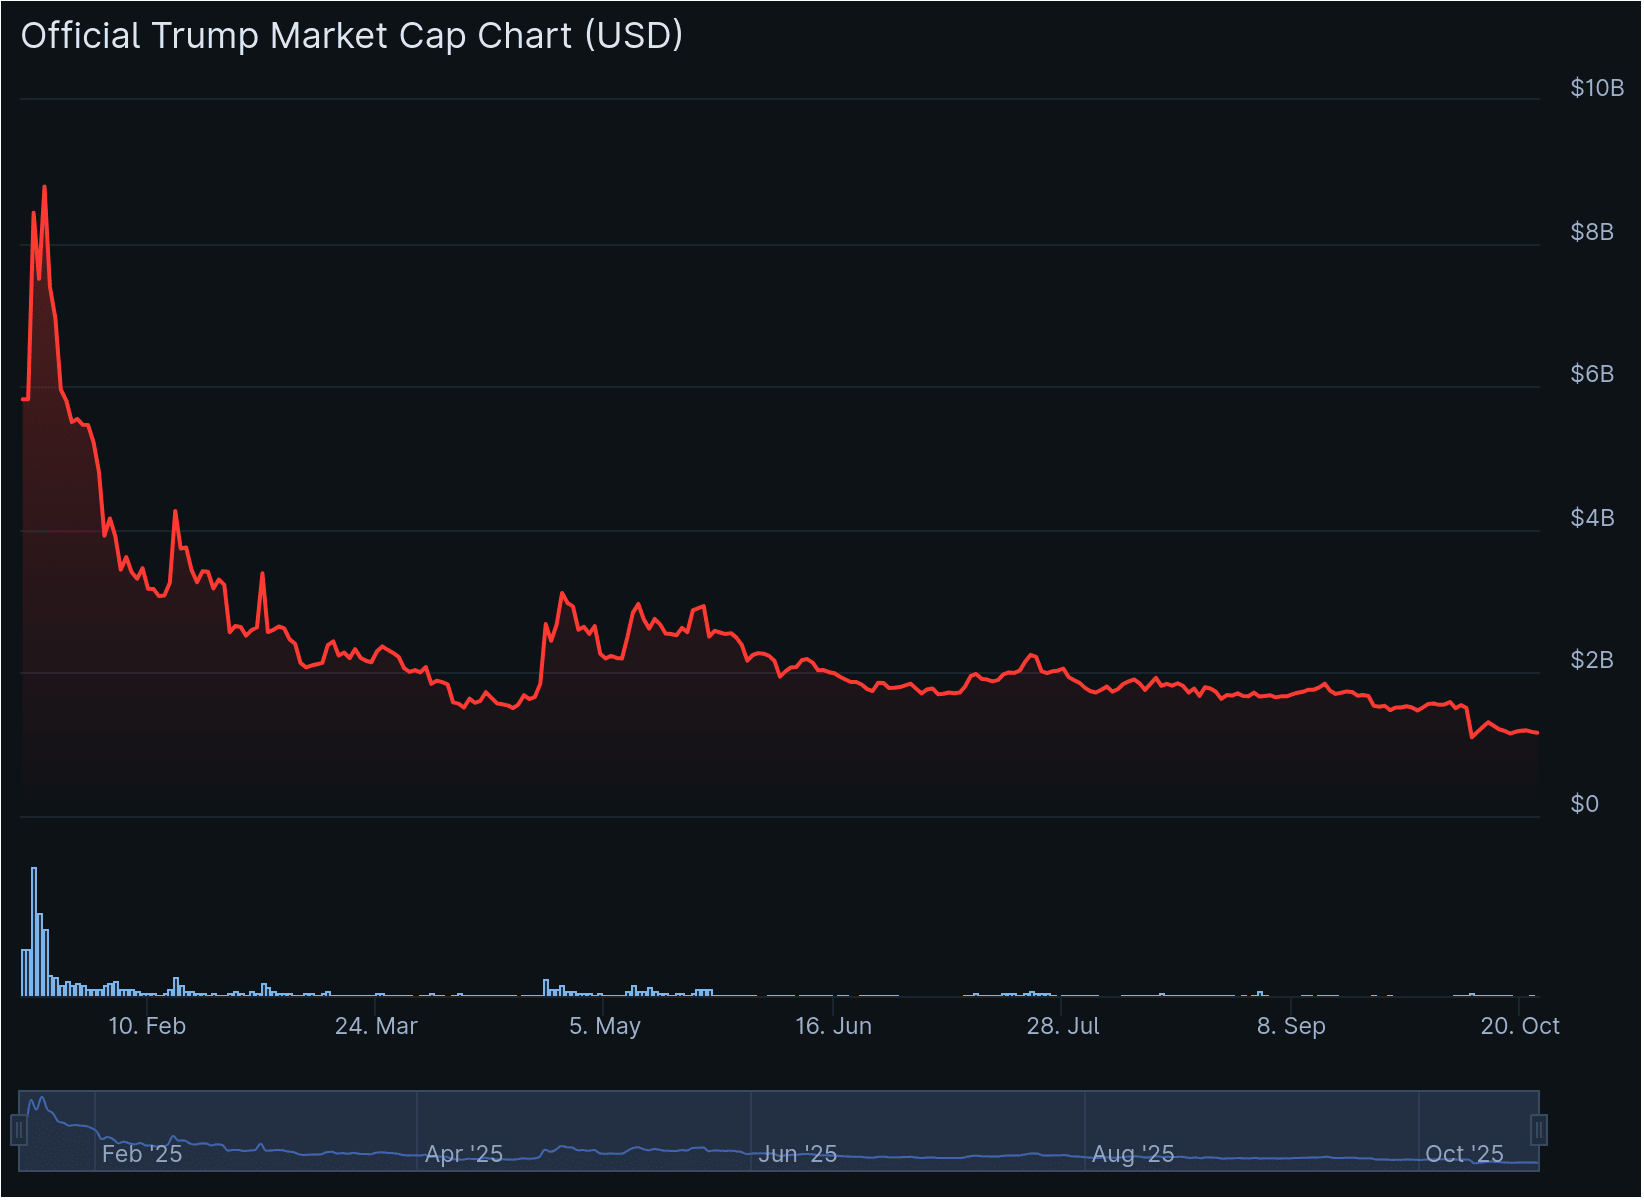
Task: Select the 28. Jul x-axis label
Action: point(1063,1026)
